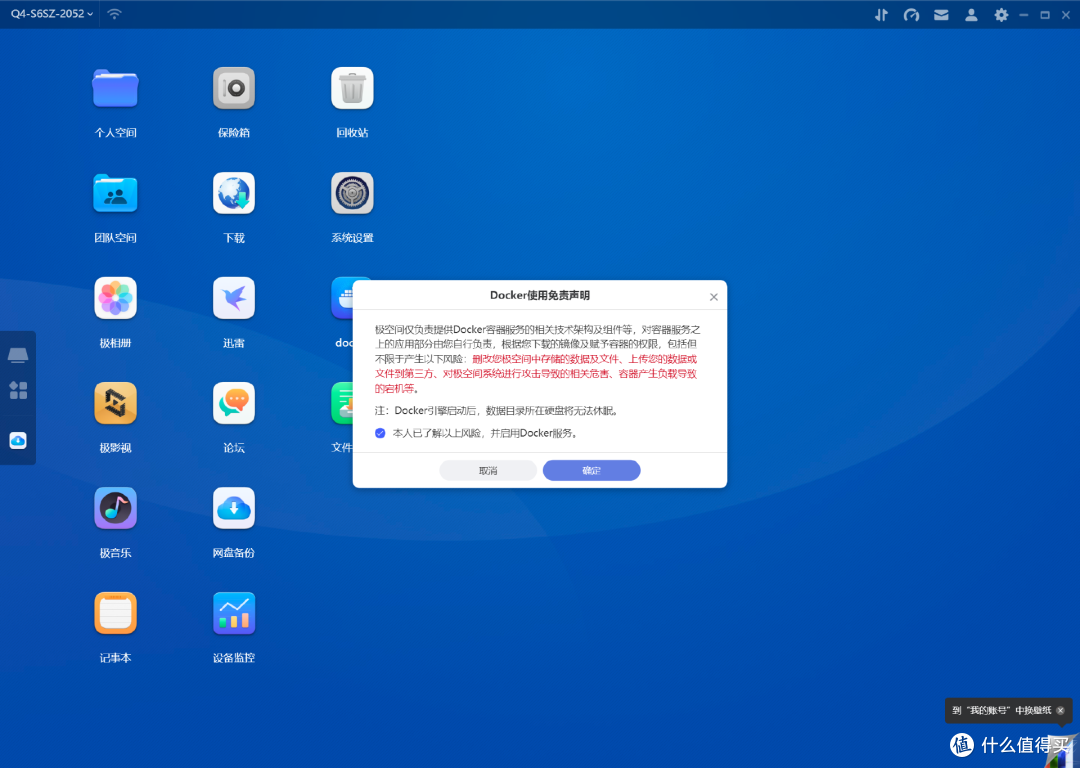Image resolution: width=1080 pixels, height=768 pixels.
Task: Expand the Q4-S6SZ-2052 device dropdown
Action: click(52, 14)
